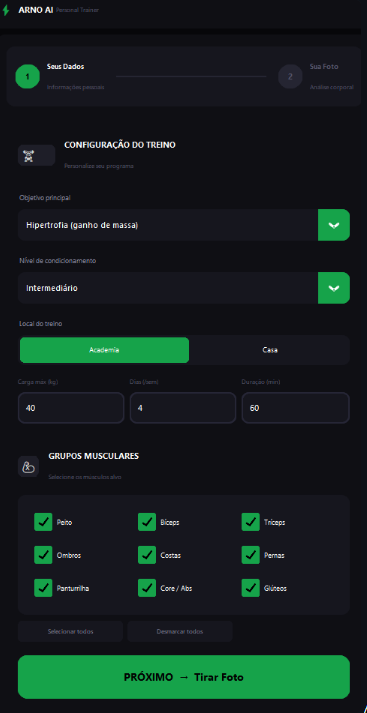Switch workout location to Casa
The height and width of the screenshot is (713, 367).
coord(270,350)
